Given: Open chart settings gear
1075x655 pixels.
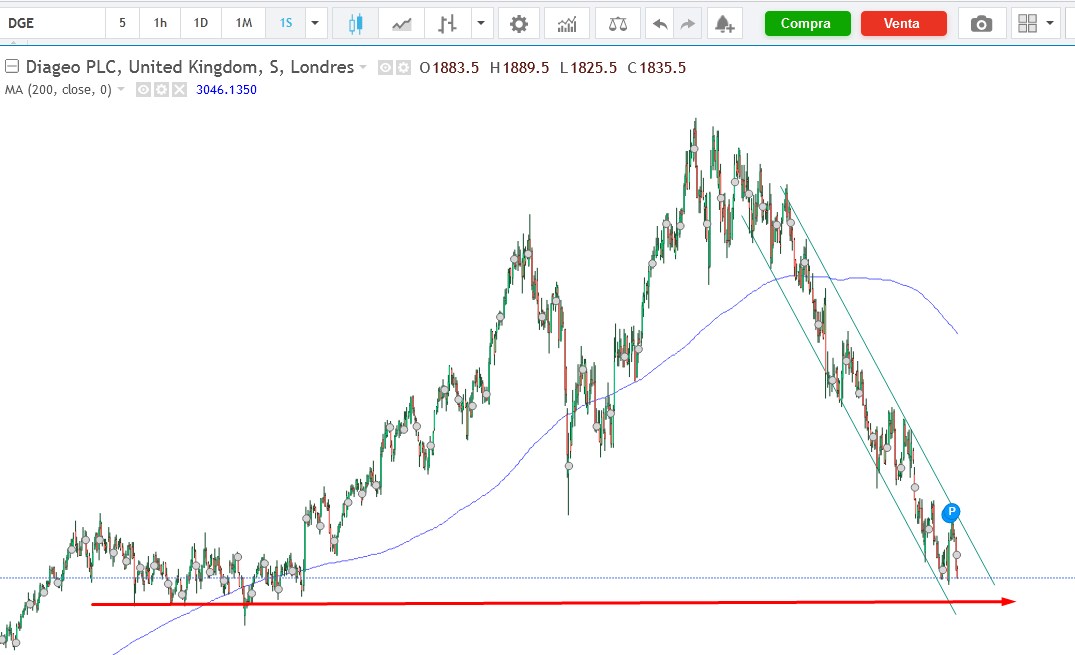Looking at the screenshot, I should [x=519, y=24].
